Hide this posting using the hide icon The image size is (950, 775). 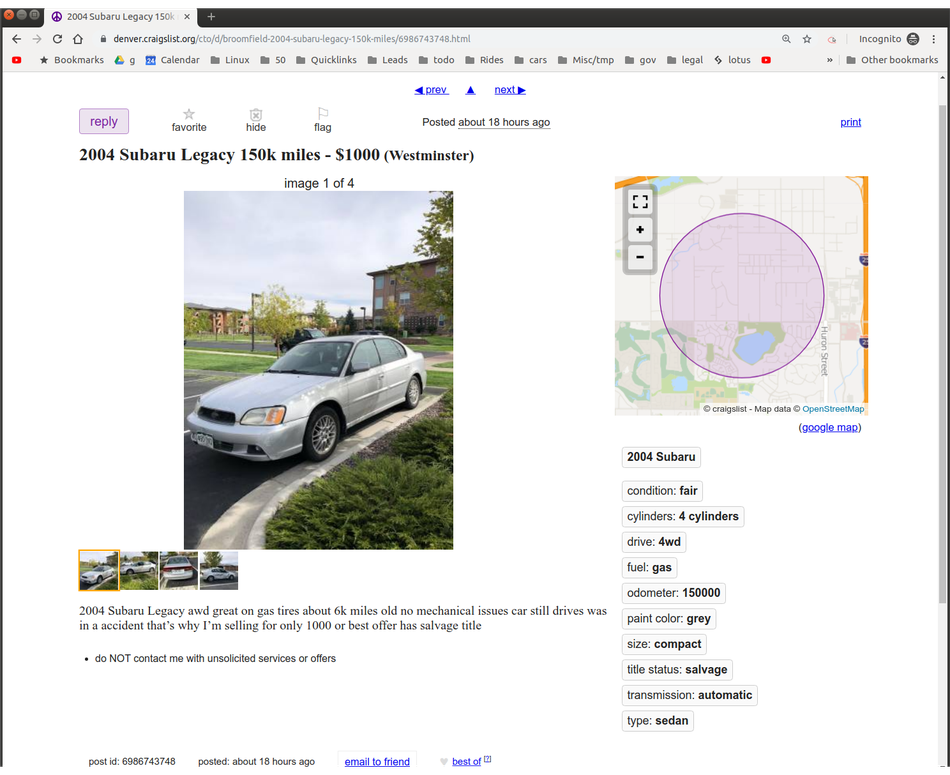pyautogui.click(x=256, y=114)
